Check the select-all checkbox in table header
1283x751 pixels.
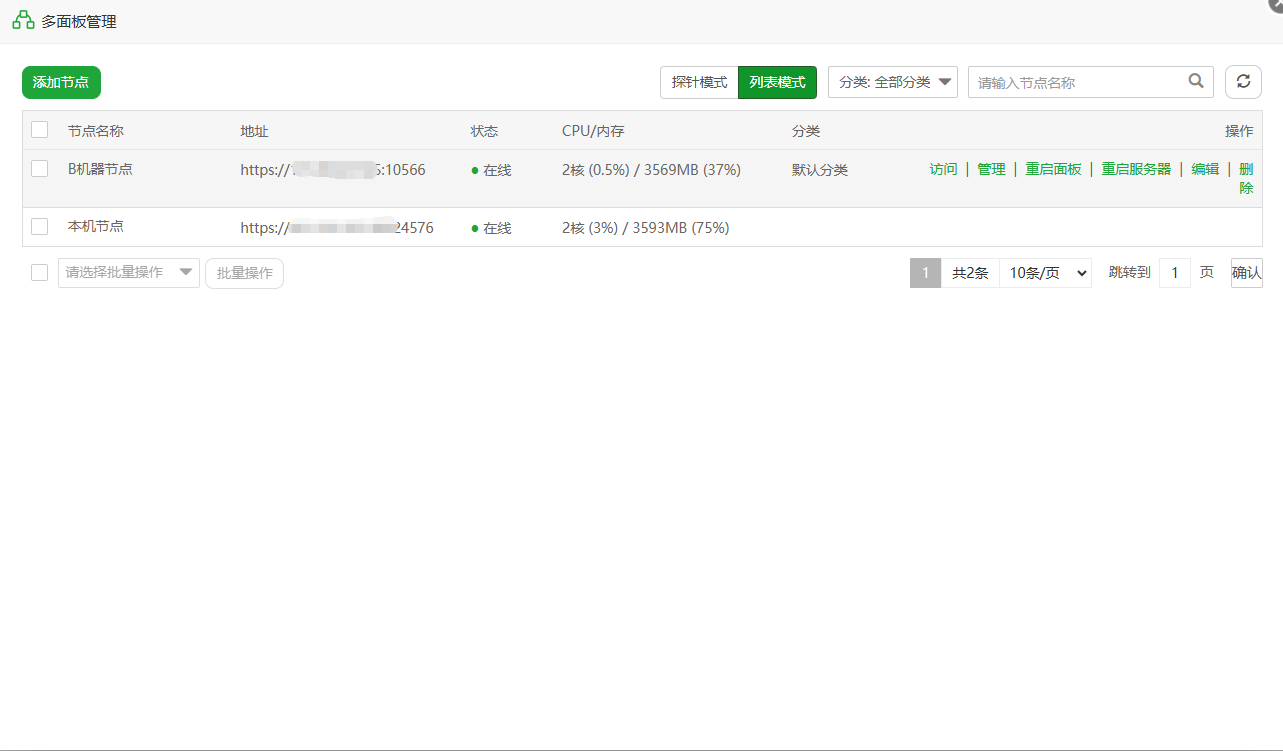(x=39, y=130)
